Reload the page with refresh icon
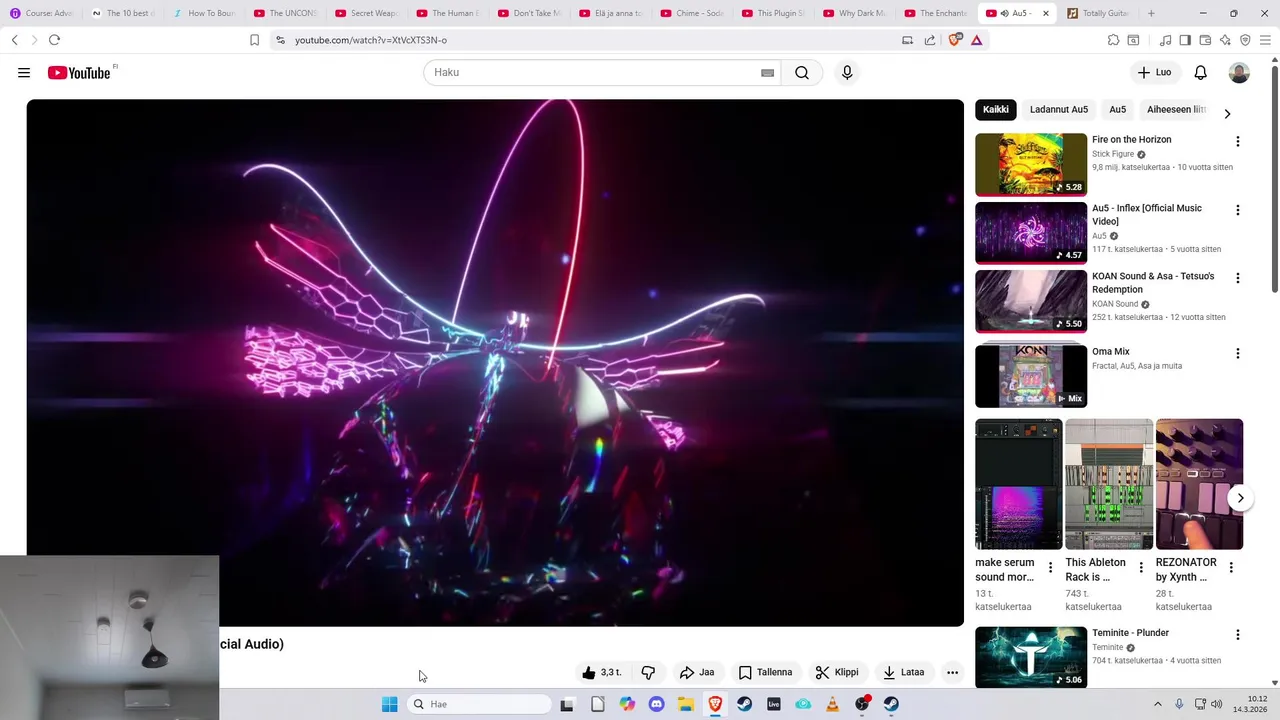The width and height of the screenshot is (1280, 720). [54, 40]
